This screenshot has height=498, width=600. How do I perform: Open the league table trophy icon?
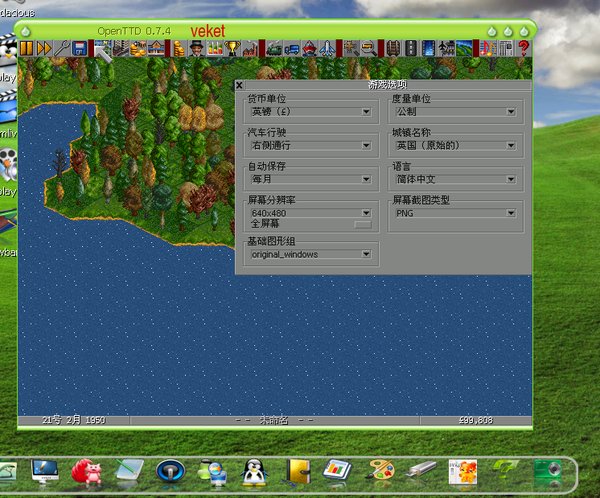click(x=232, y=49)
